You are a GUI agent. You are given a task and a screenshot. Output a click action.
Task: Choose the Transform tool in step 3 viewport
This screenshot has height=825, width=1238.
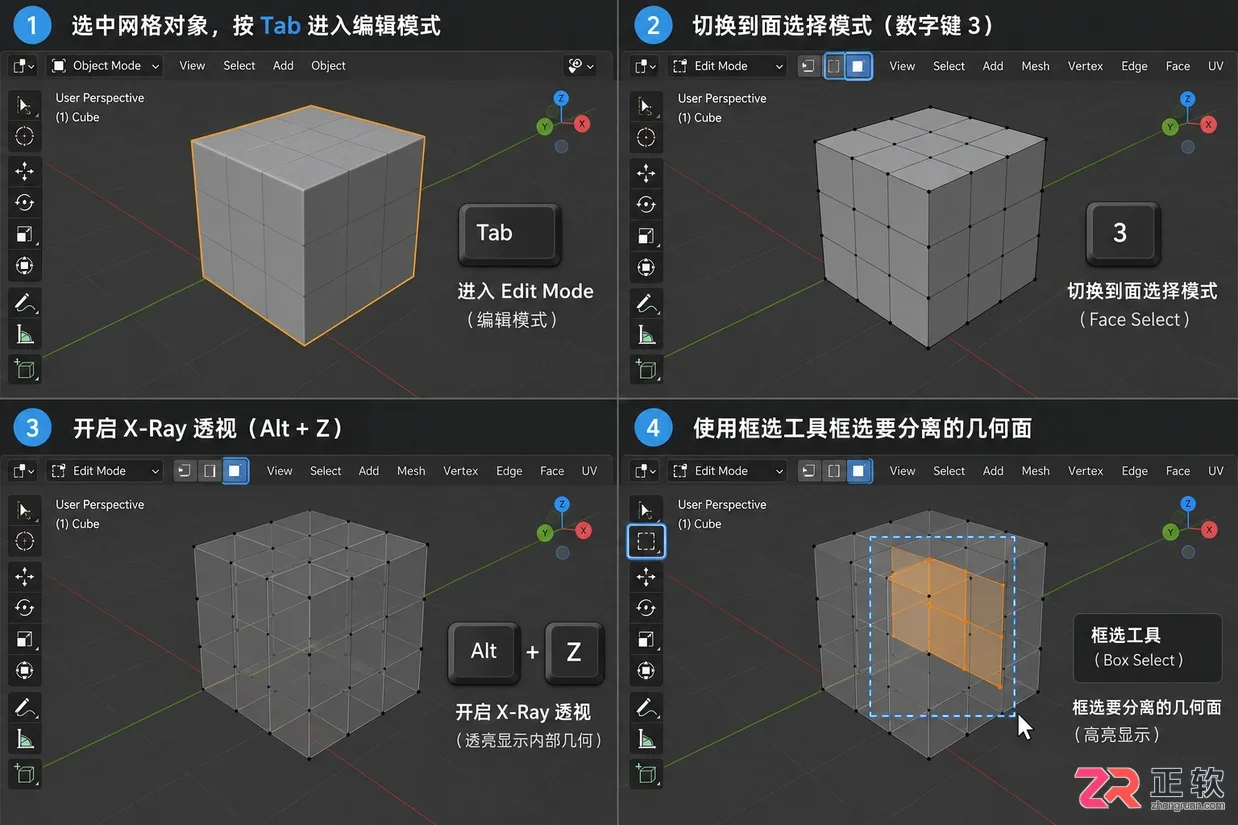[25, 670]
